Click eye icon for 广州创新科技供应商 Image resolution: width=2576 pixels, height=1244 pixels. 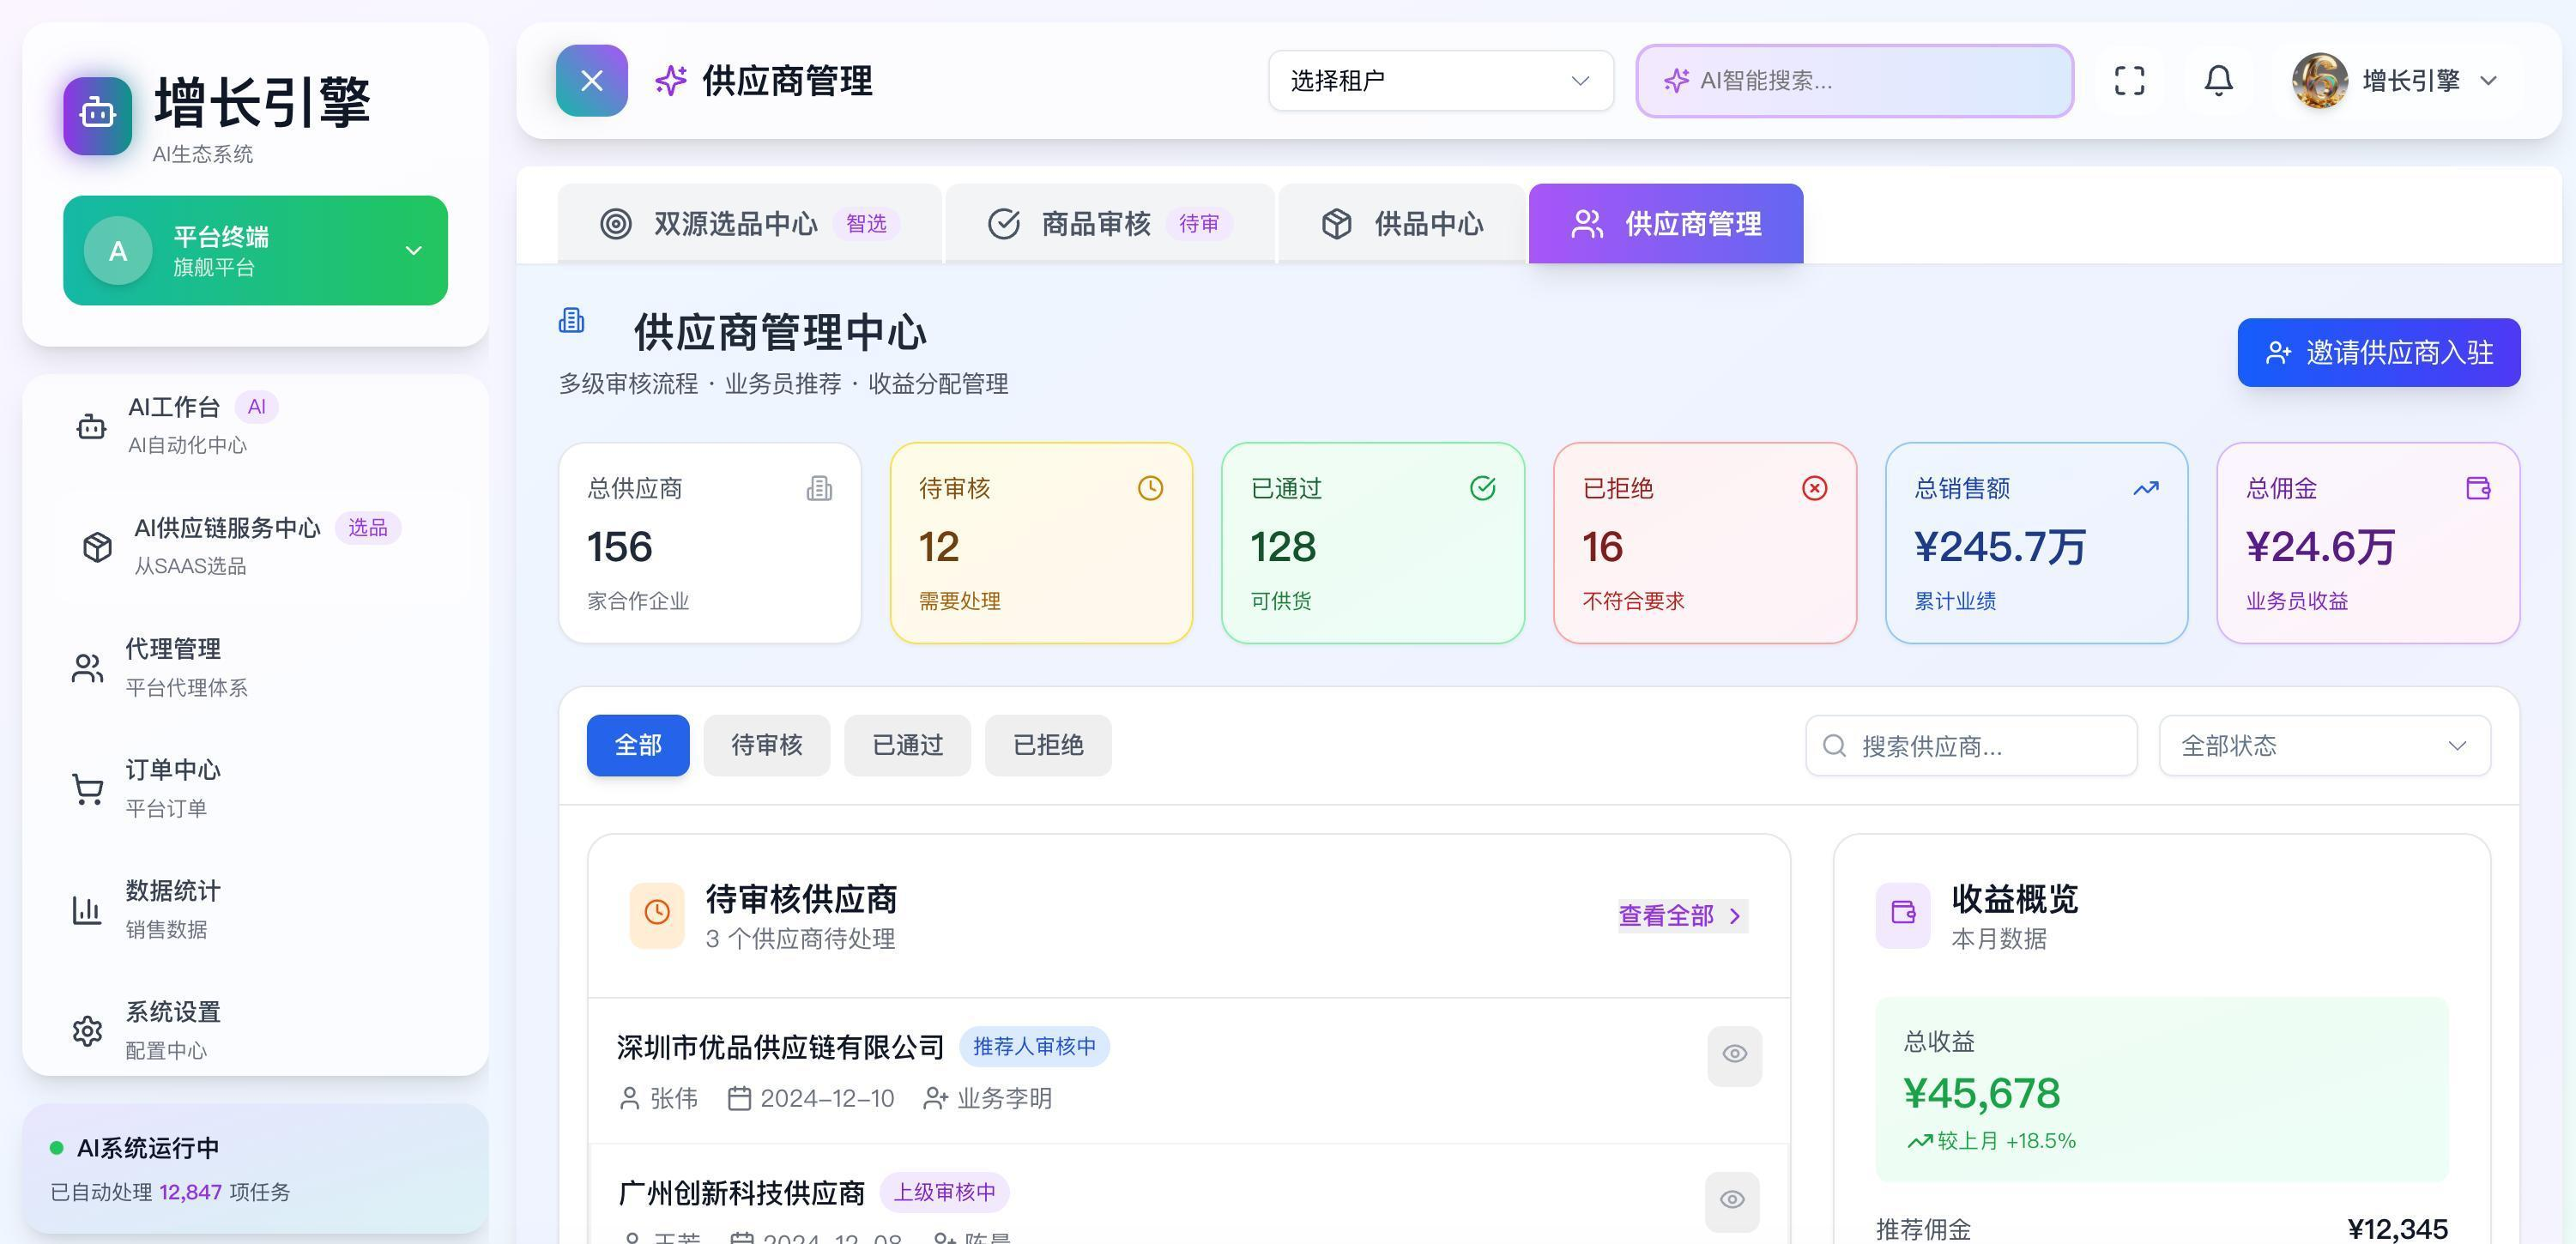(1732, 1200)
